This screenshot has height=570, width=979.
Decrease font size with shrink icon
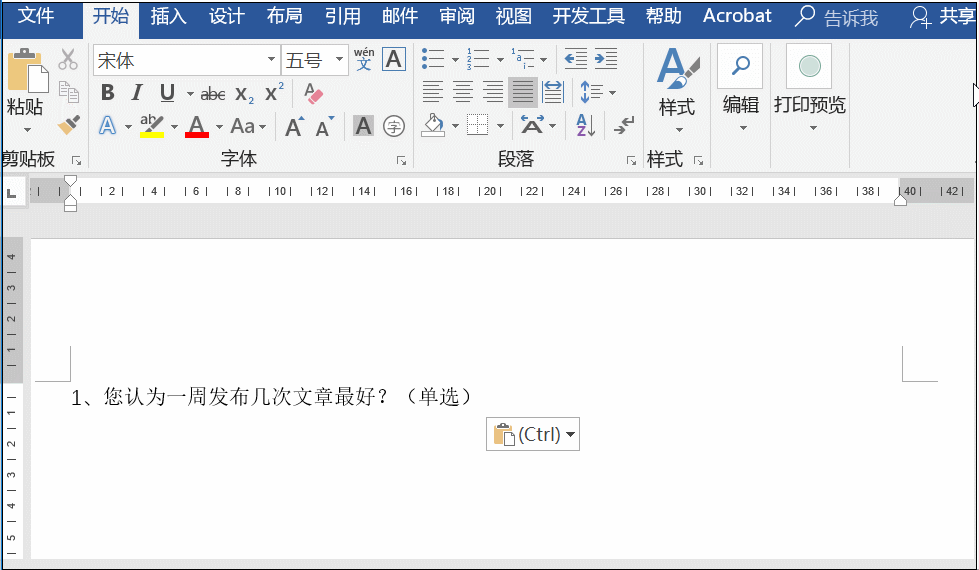coord(325,126)
